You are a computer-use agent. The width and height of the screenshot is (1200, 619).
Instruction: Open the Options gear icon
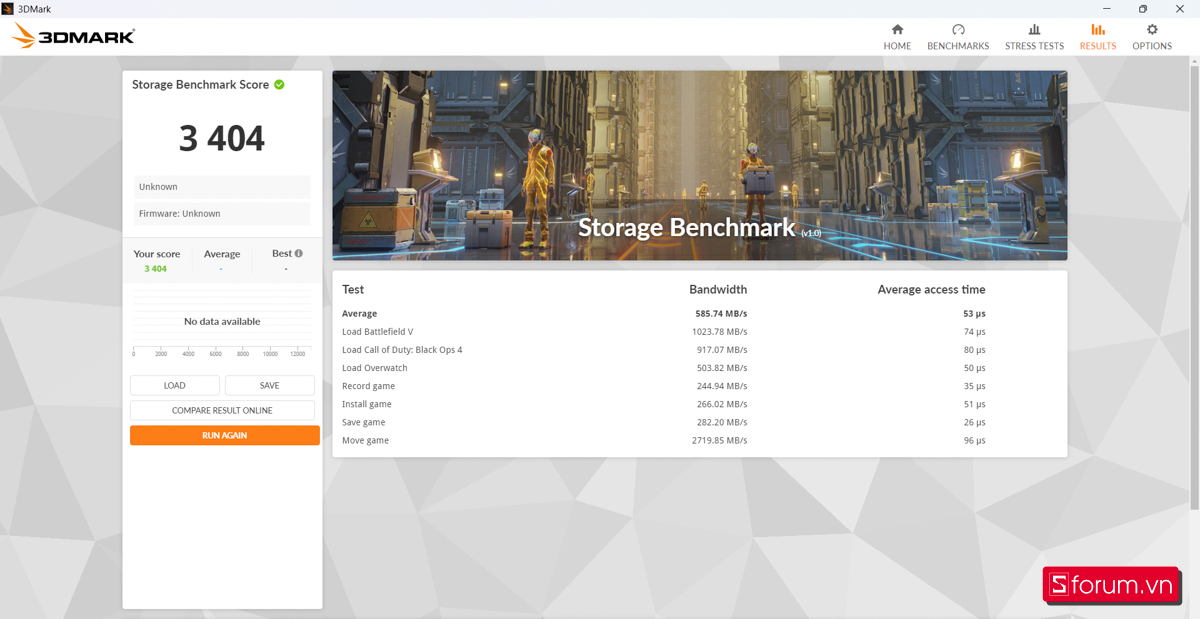pos(1152,30)
